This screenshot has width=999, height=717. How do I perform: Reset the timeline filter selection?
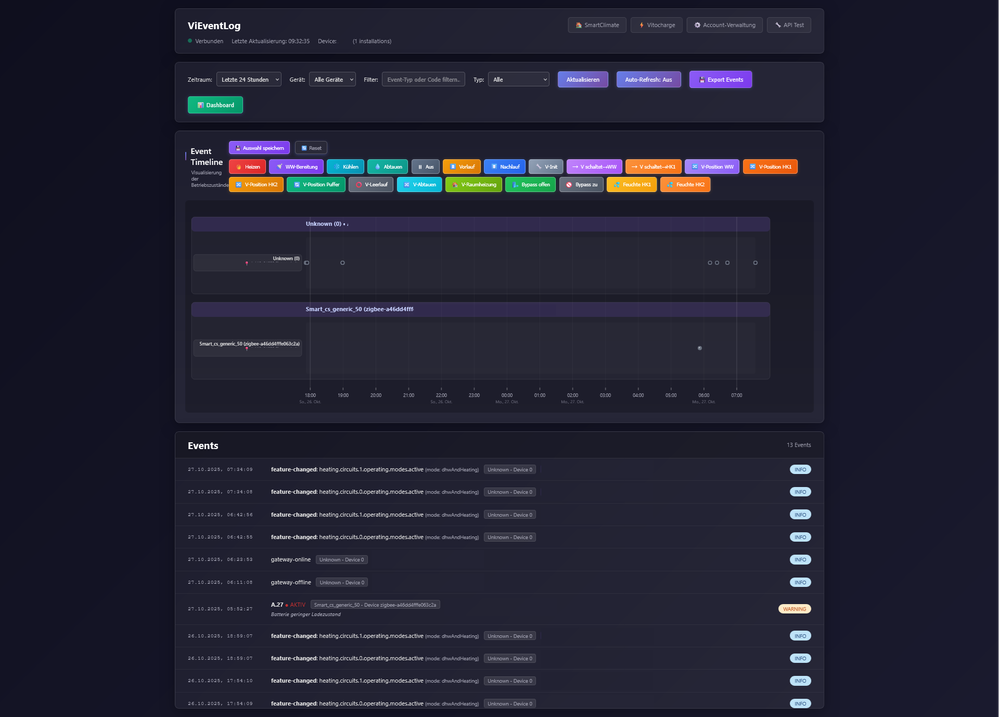point(311,148)
